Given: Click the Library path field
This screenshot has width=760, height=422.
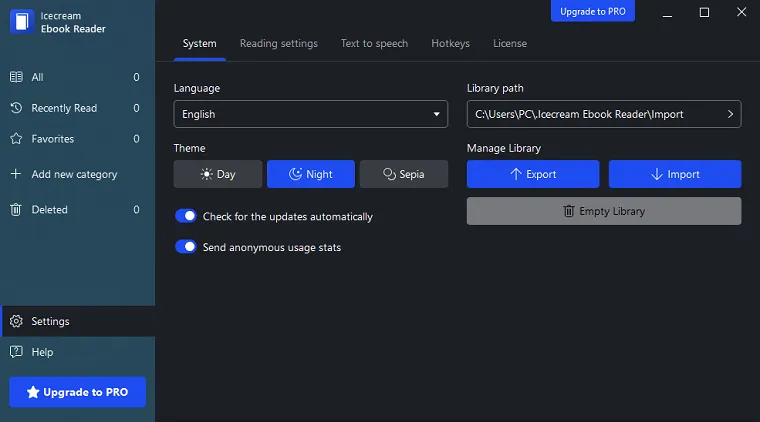Looking at the screenshot, I should tap(604, 114).
